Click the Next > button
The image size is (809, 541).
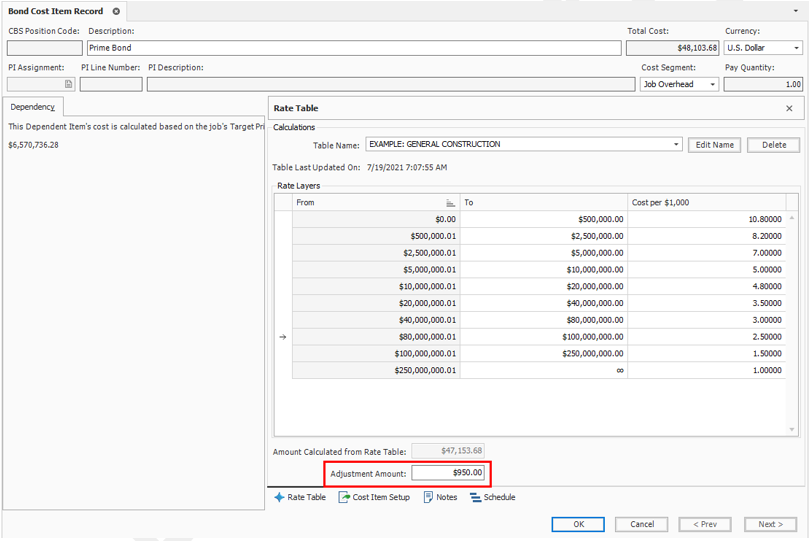point(770,524)
